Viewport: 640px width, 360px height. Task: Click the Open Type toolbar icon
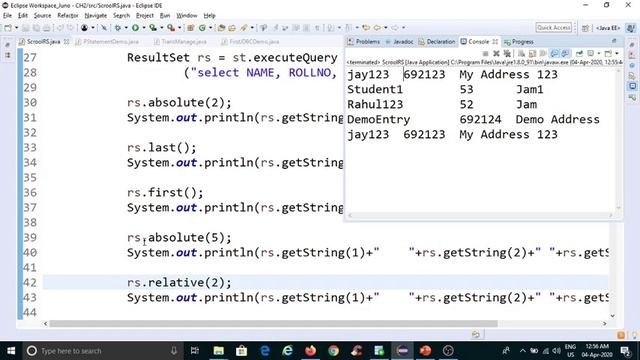click(222, 28)
